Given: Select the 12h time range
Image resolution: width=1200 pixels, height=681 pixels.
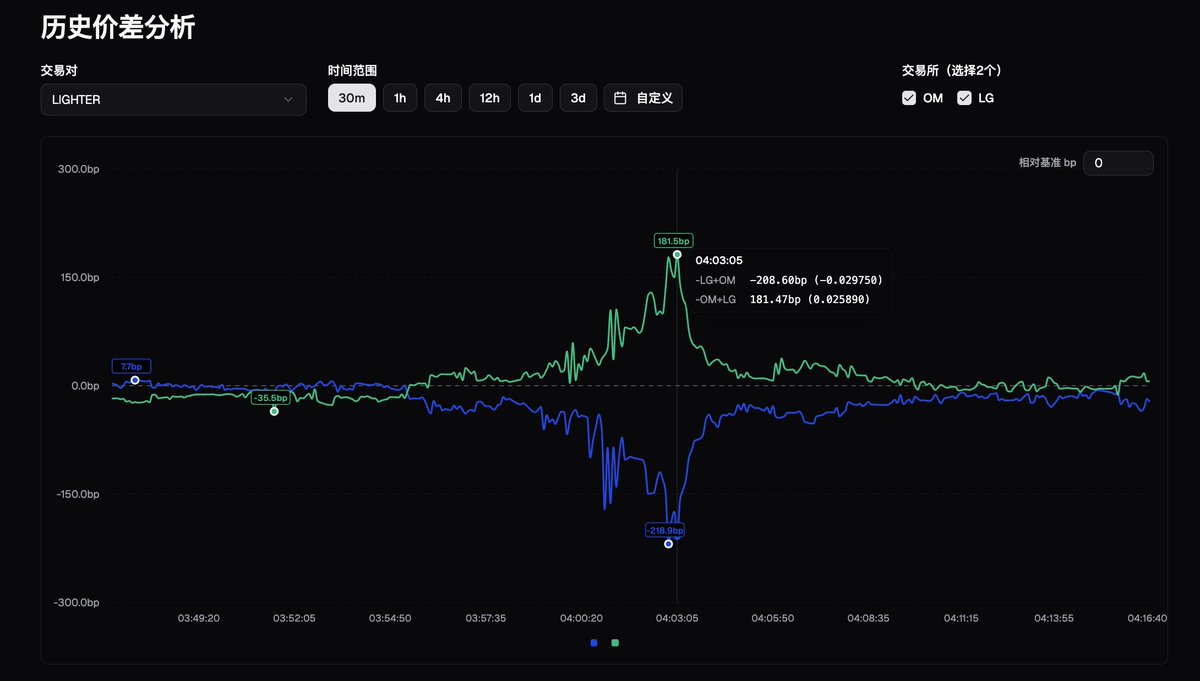Looking at the screenshot, I should (490, 98).
